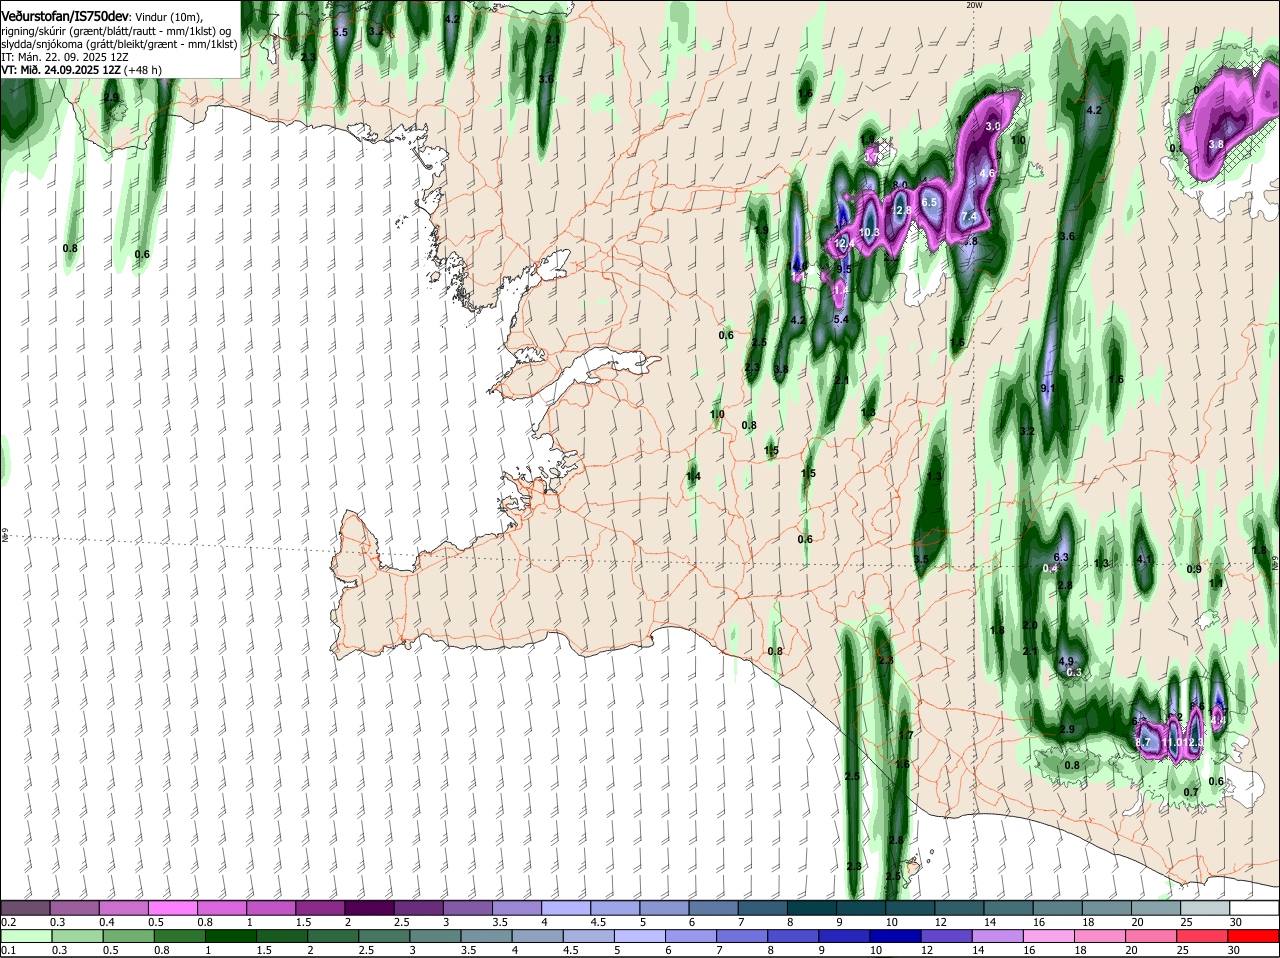Image resolution: width=1280 pixels, height=958 pixels.
Task: Click the '9.1' precipitation value
Action: pyautogui.click(x=1048, y=388)
